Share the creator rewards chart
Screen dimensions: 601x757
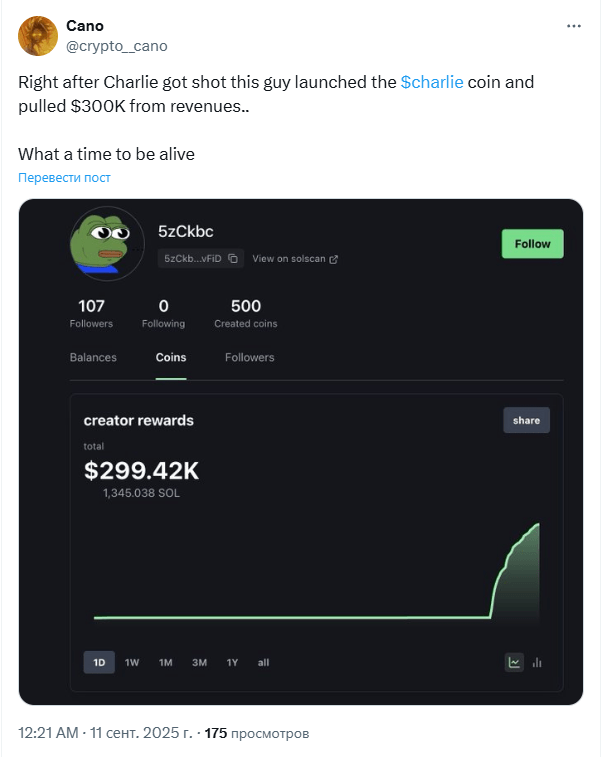click(526, 420)
